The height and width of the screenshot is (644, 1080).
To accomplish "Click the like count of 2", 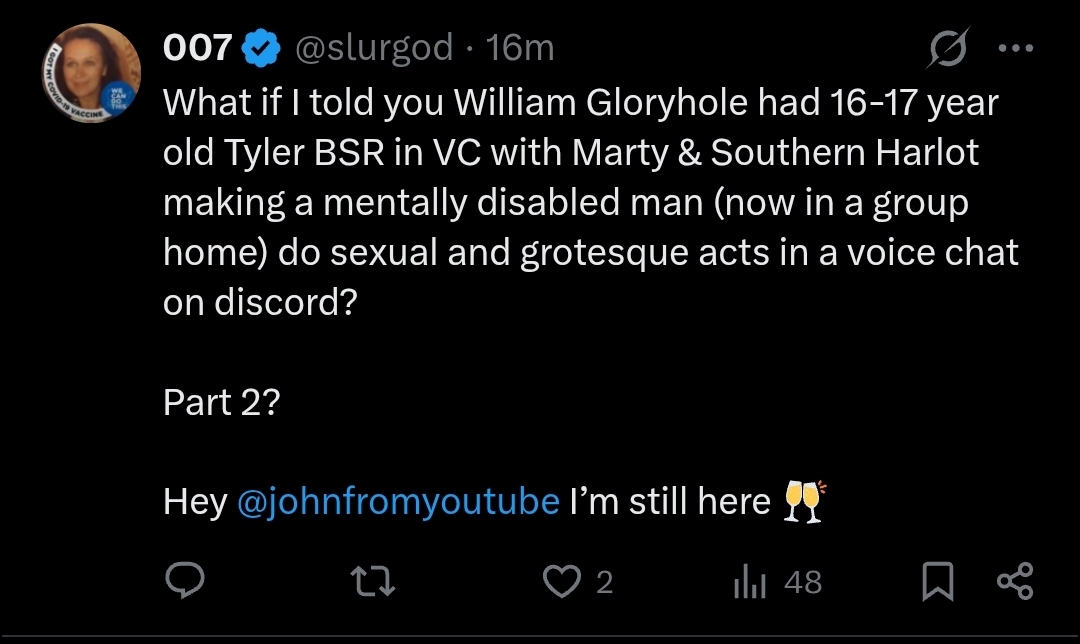I will [604, 583].
